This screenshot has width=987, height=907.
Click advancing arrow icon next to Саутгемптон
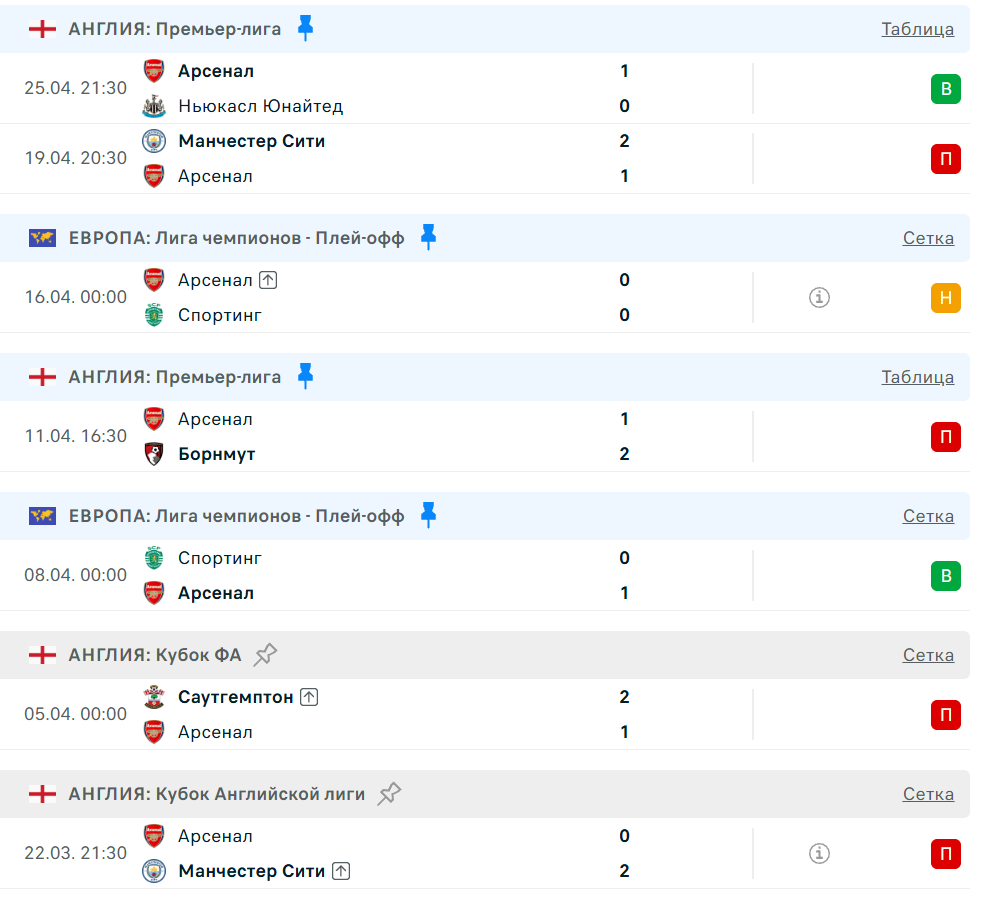(x=309, y=697)
